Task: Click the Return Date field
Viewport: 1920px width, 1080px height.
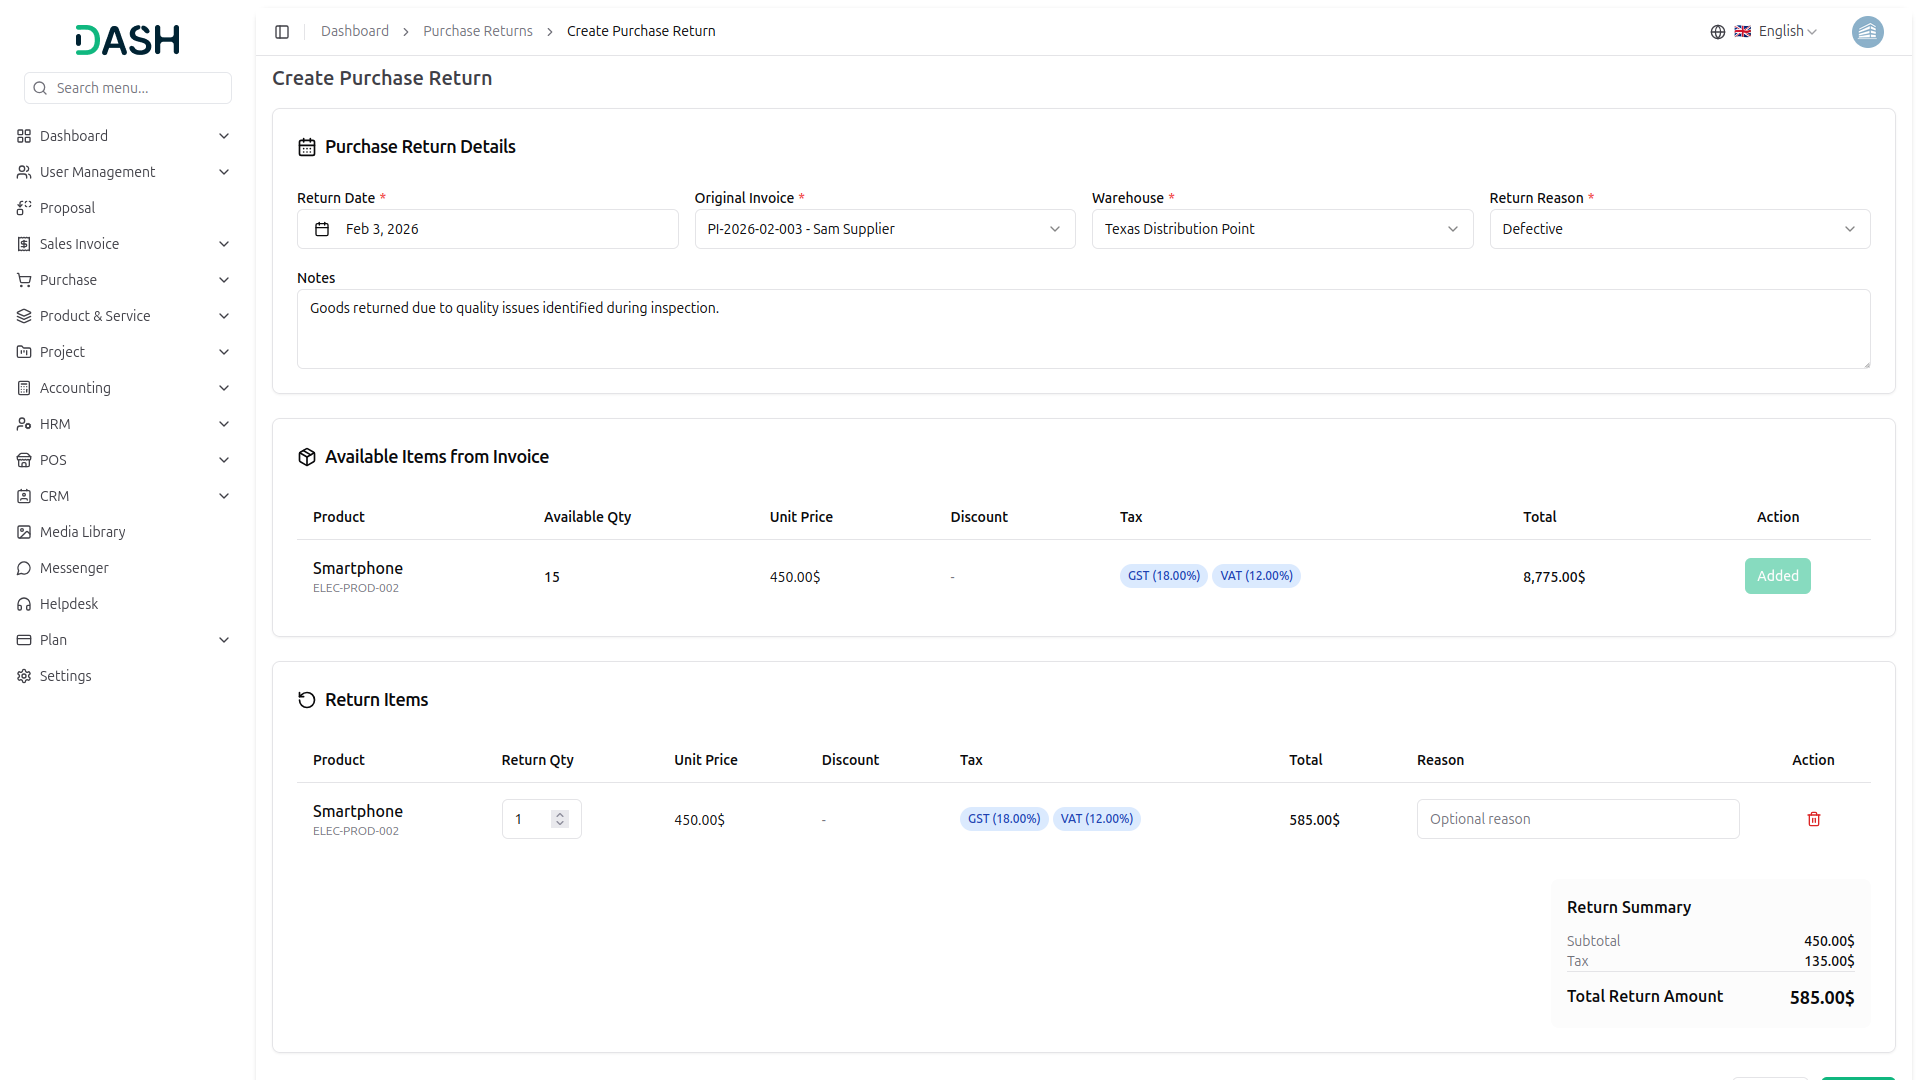Action: [x=487, y=229]
